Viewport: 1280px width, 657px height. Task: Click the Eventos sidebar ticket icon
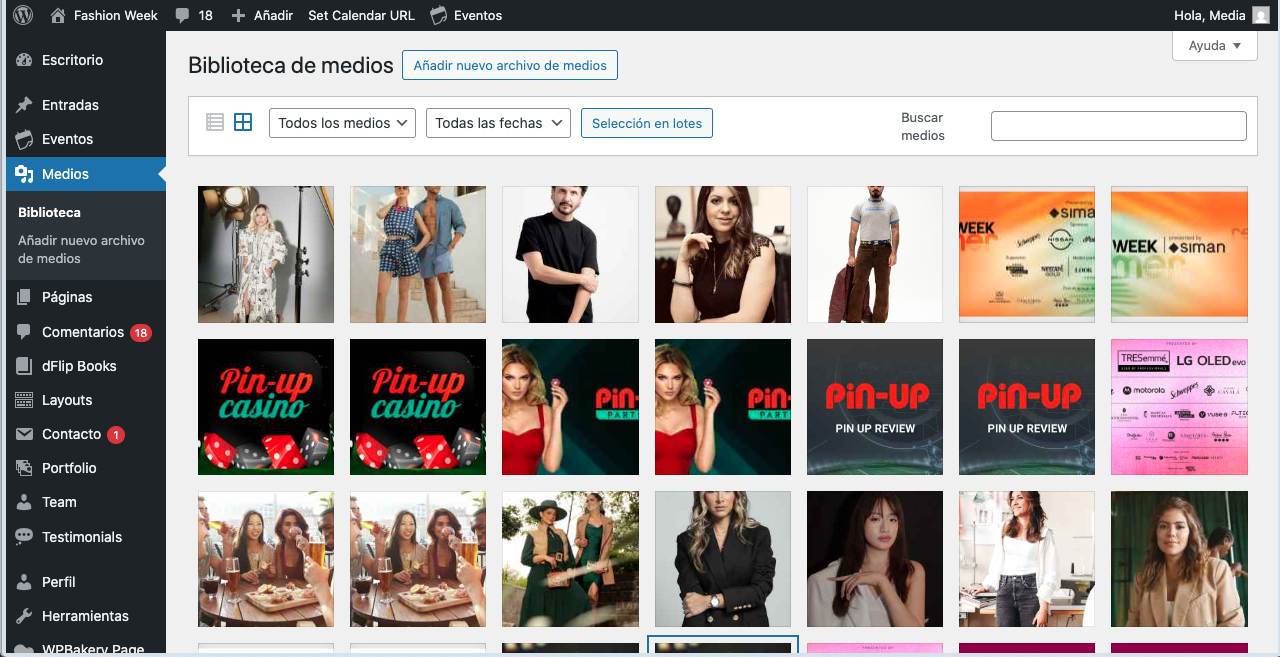pos(25,139)
